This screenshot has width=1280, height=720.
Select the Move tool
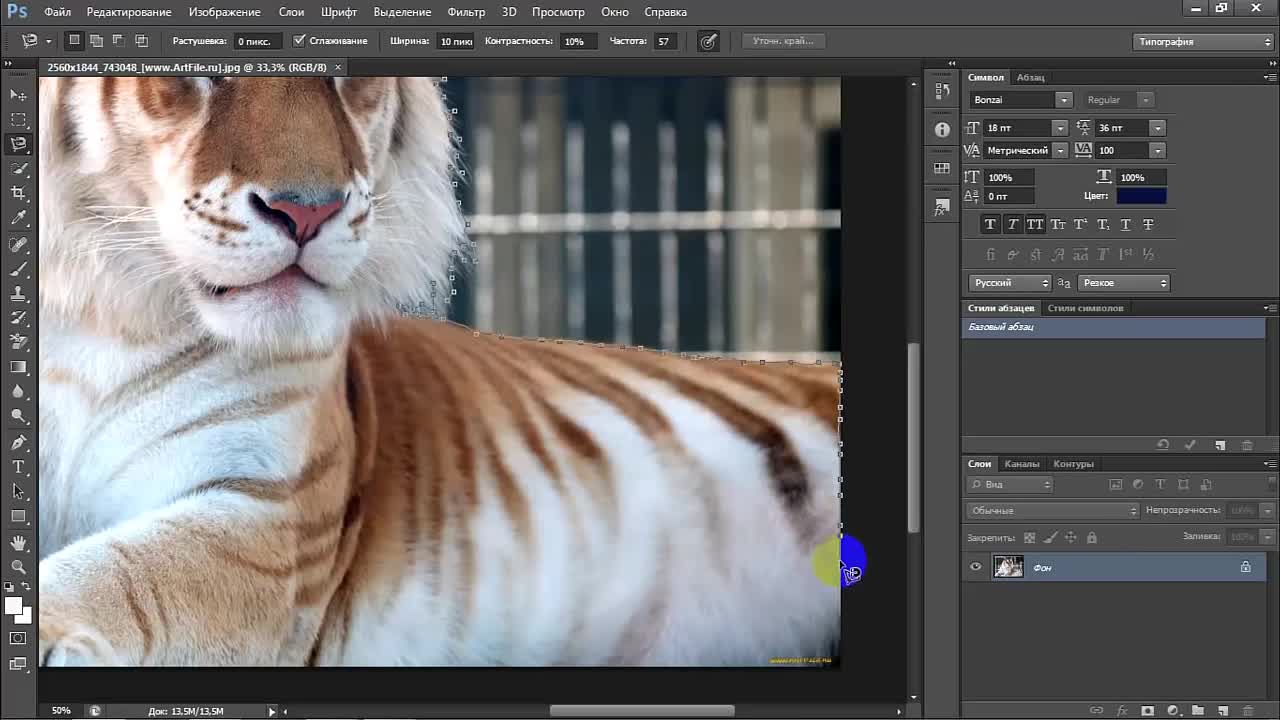(18, 95)
